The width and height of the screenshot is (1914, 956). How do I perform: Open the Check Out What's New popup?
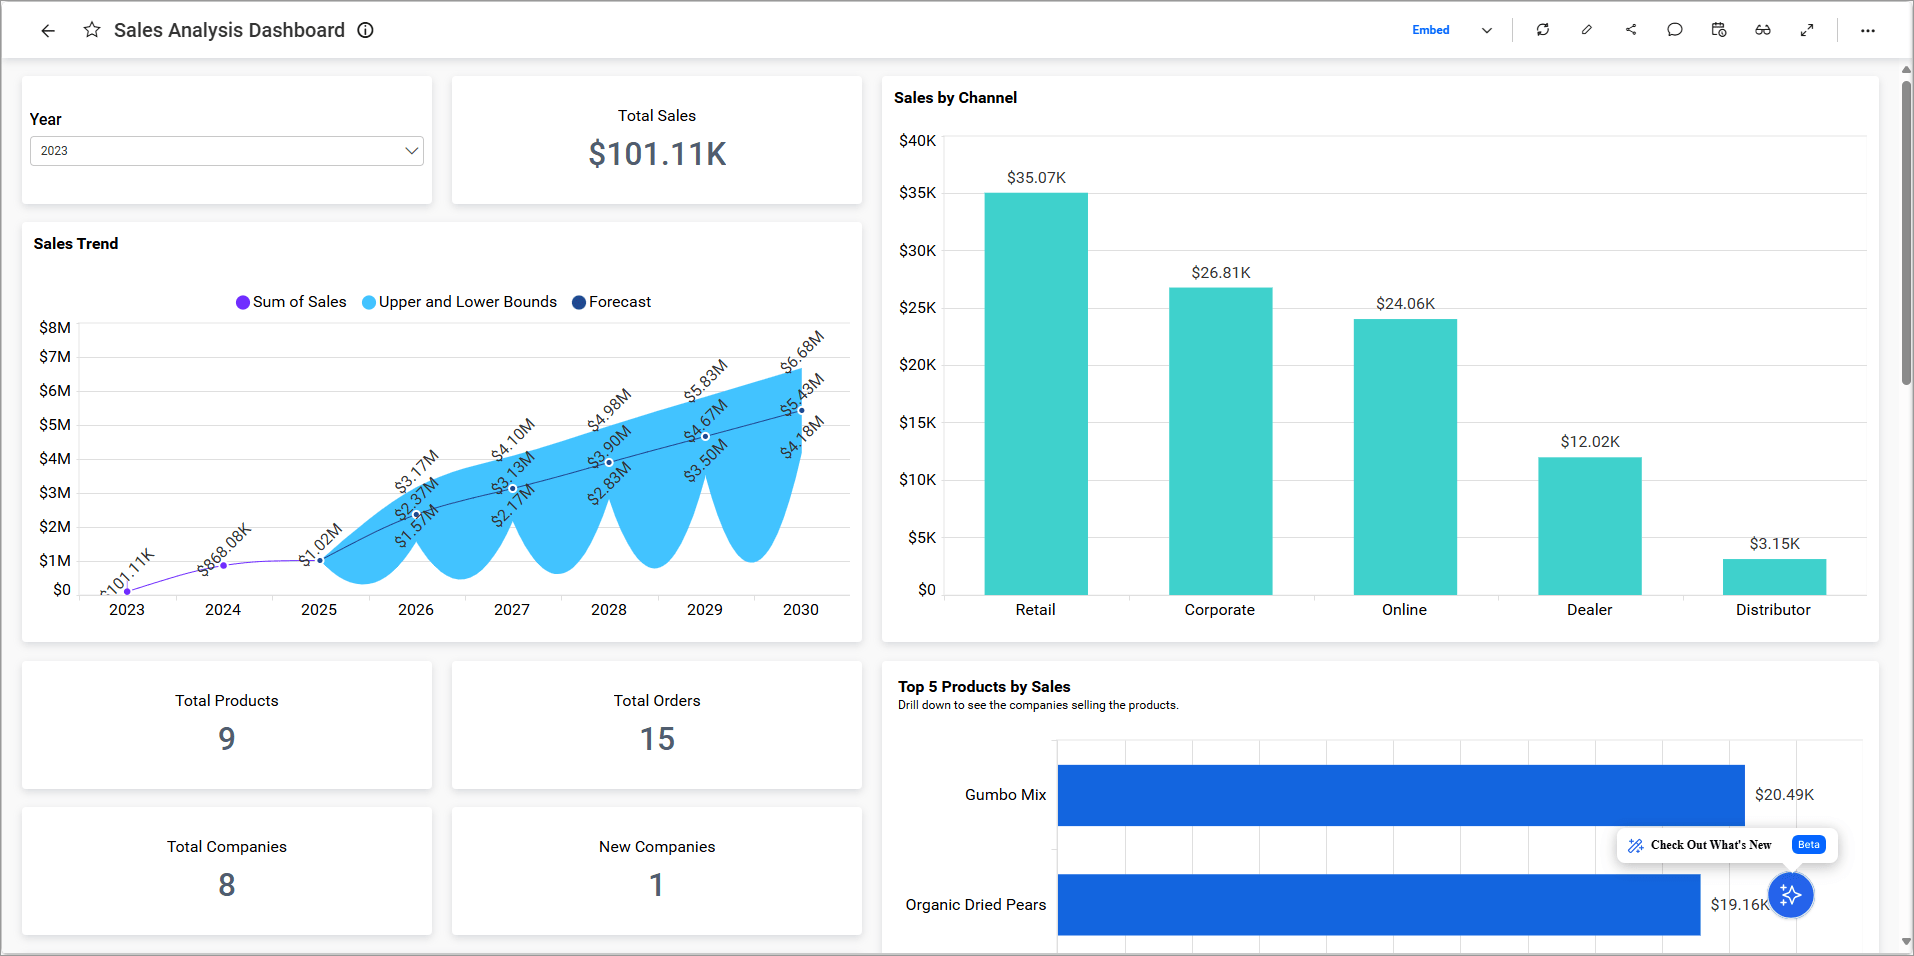point(1713,845)
